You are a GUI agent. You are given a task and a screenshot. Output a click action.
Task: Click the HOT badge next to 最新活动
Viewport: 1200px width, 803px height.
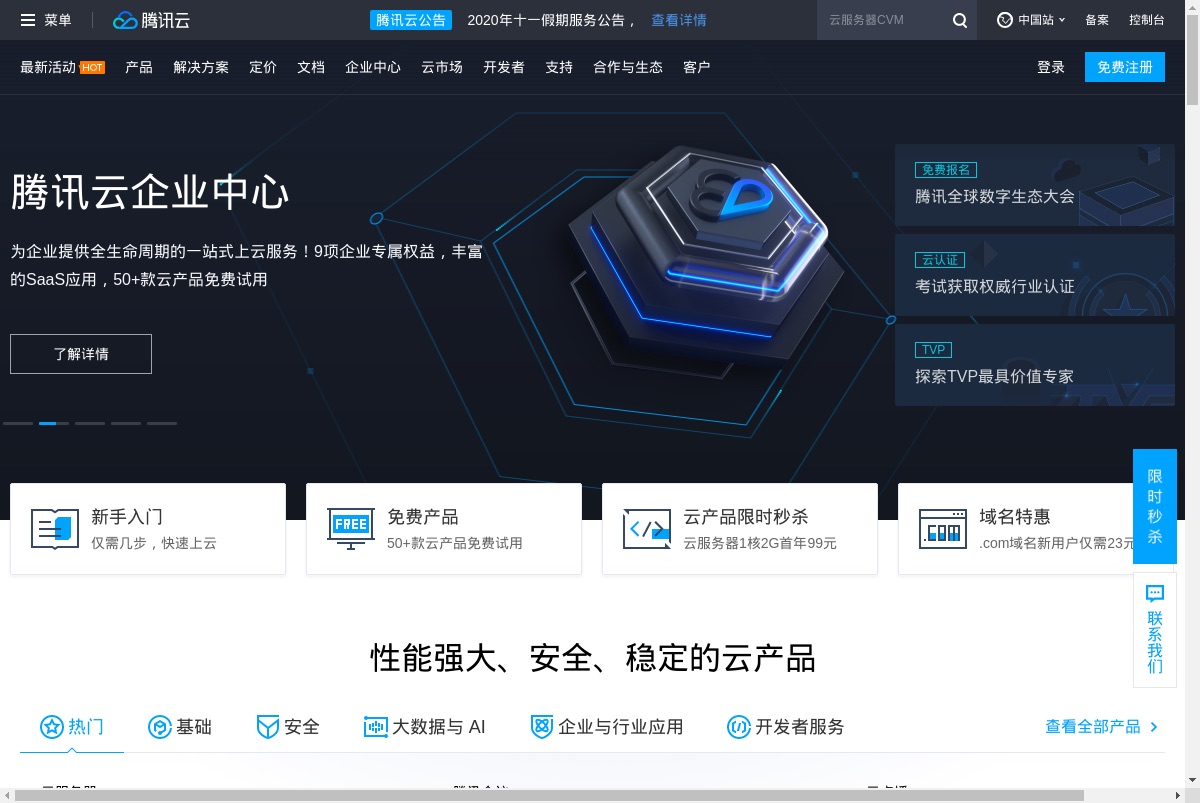92,68
